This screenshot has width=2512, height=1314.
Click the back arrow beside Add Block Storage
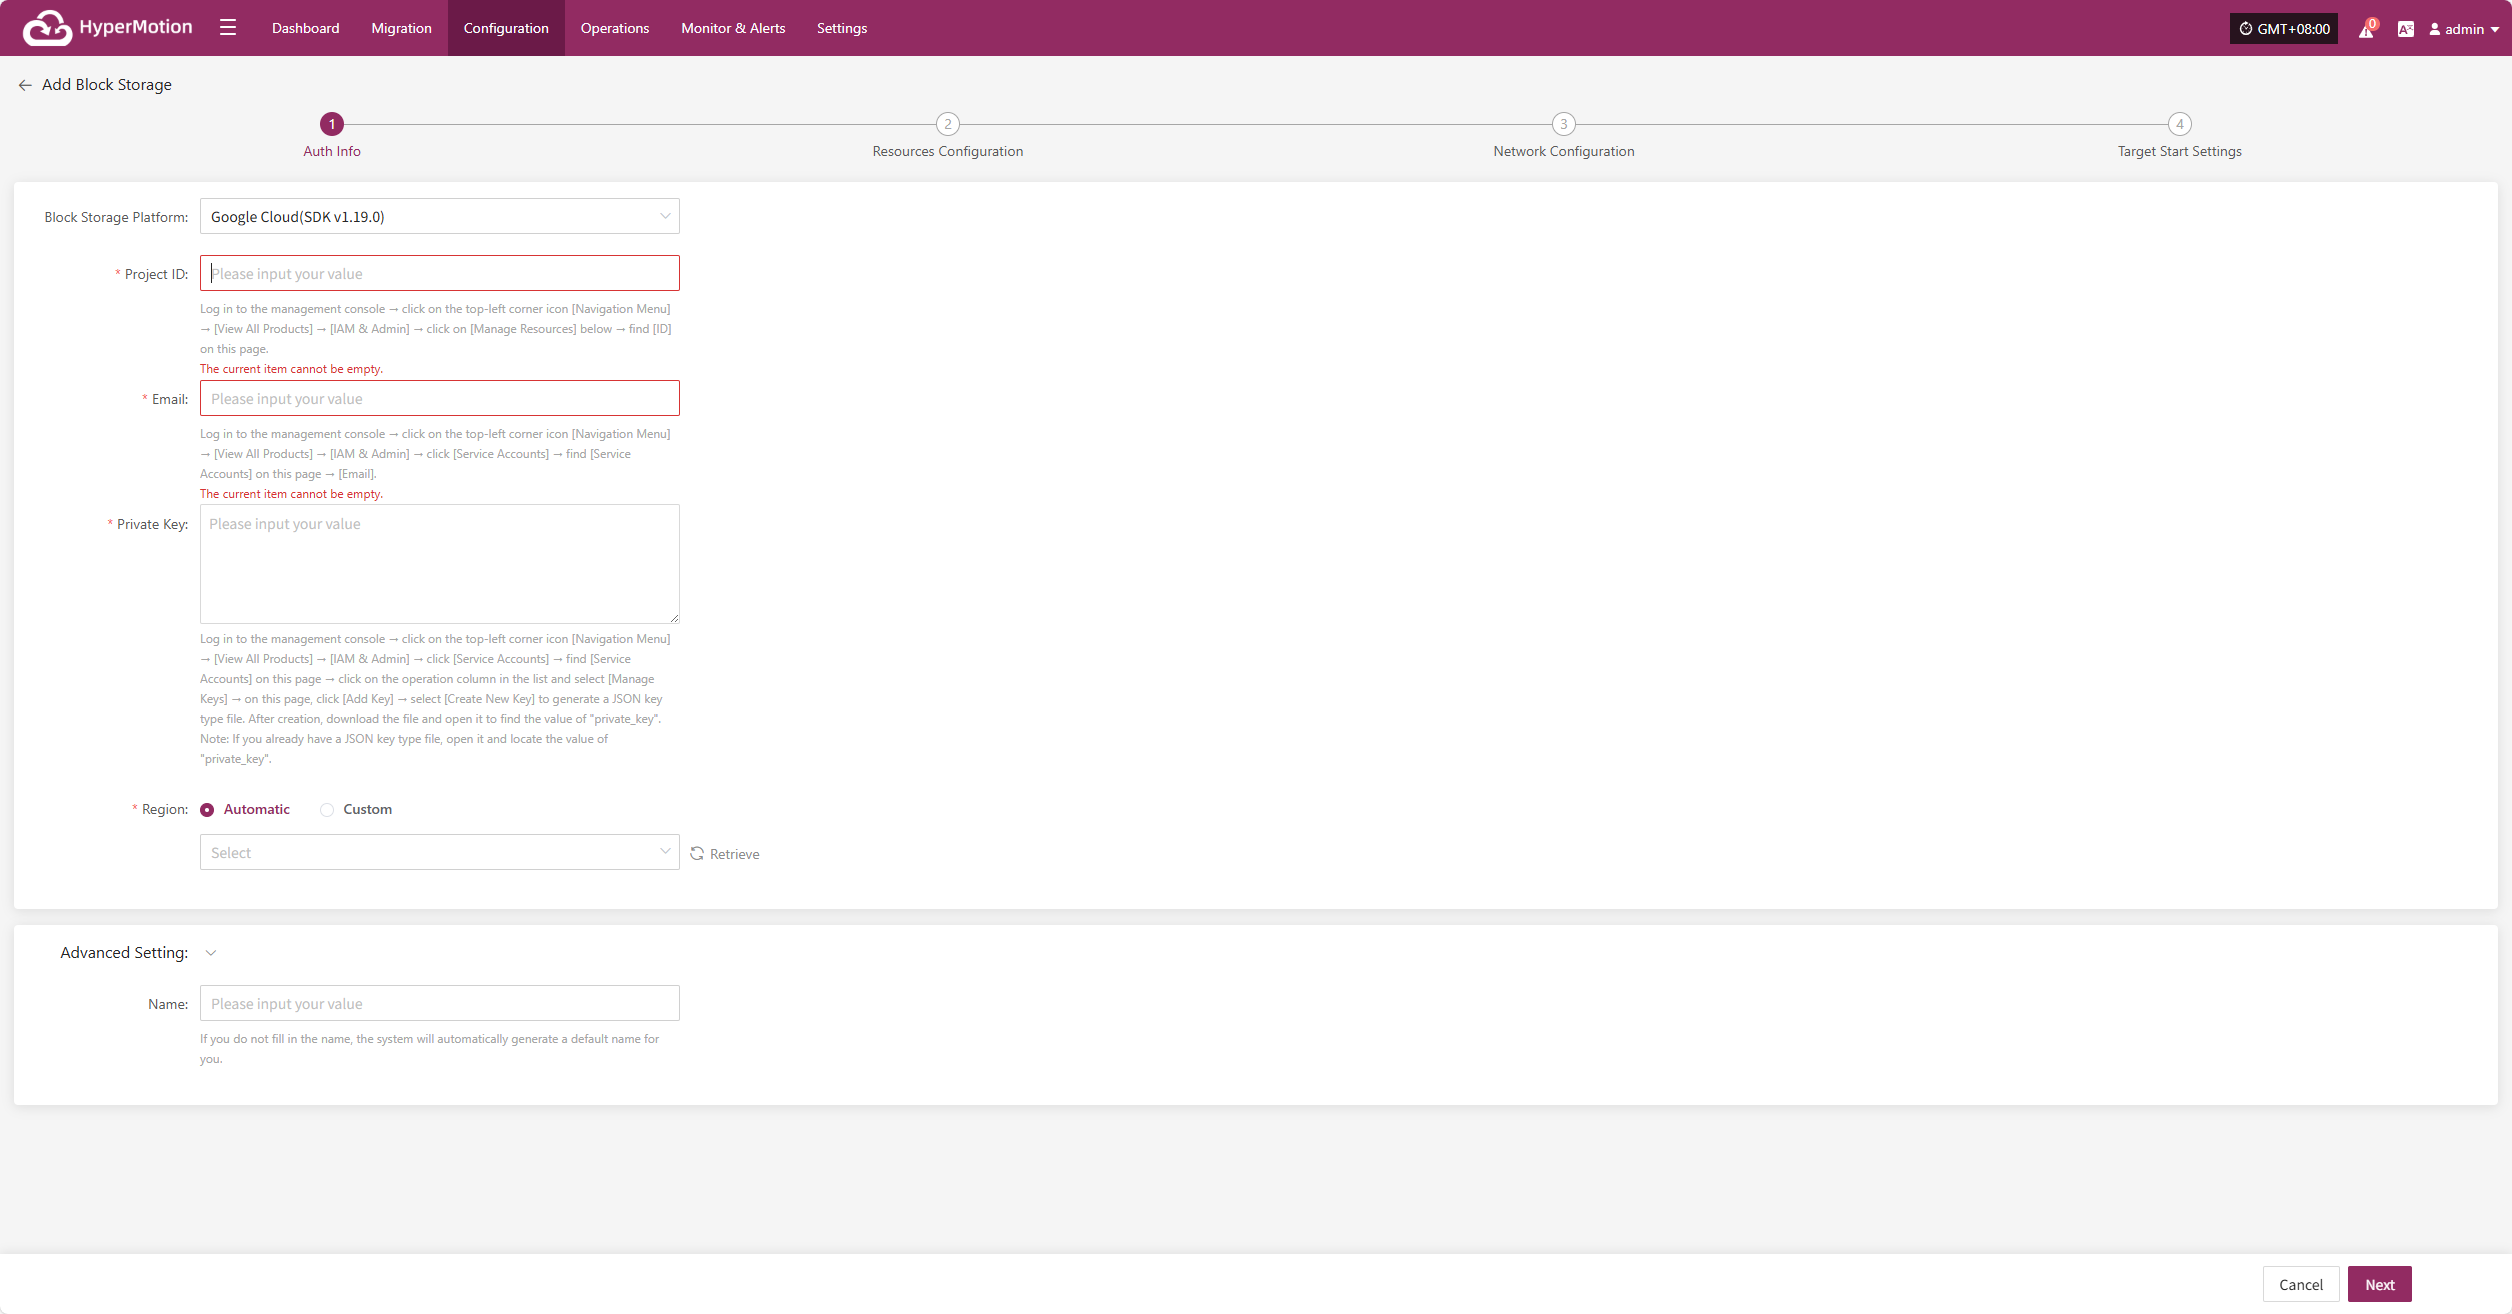tap(25, 85)
